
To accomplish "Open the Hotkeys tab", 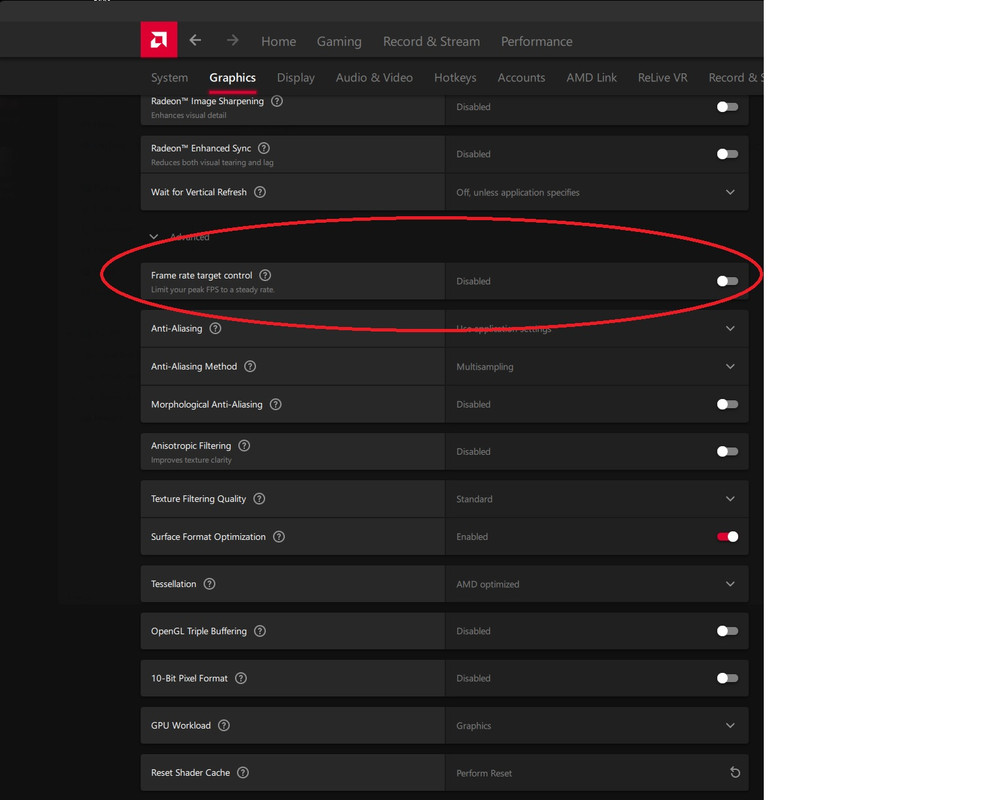I will tap(455, 78).
